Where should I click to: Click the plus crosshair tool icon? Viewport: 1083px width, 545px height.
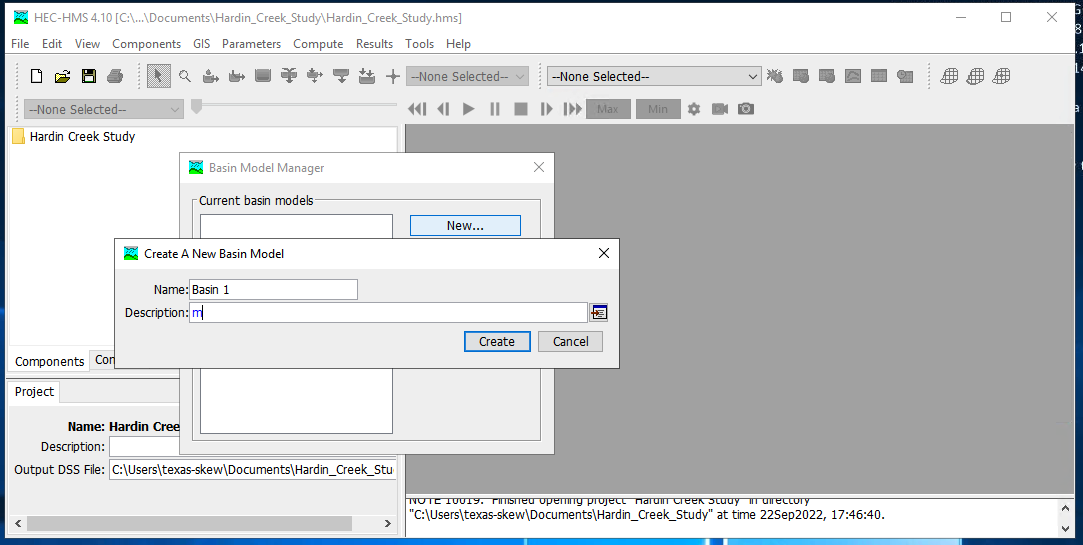[x=393, y=77]
